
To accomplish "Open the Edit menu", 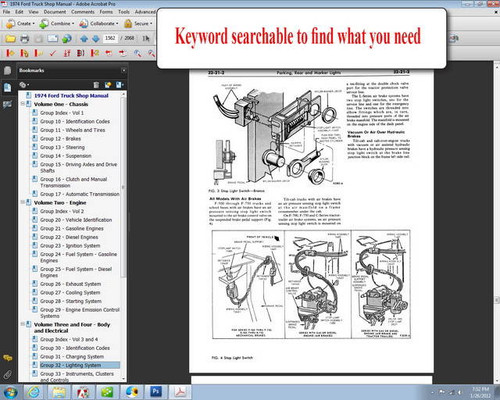I will (19, 12).
